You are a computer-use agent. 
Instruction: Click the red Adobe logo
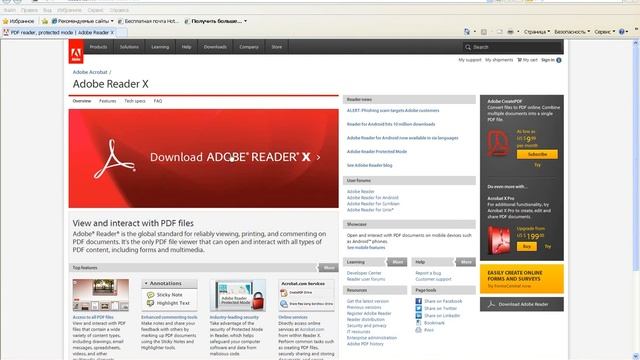click(76, 52)
